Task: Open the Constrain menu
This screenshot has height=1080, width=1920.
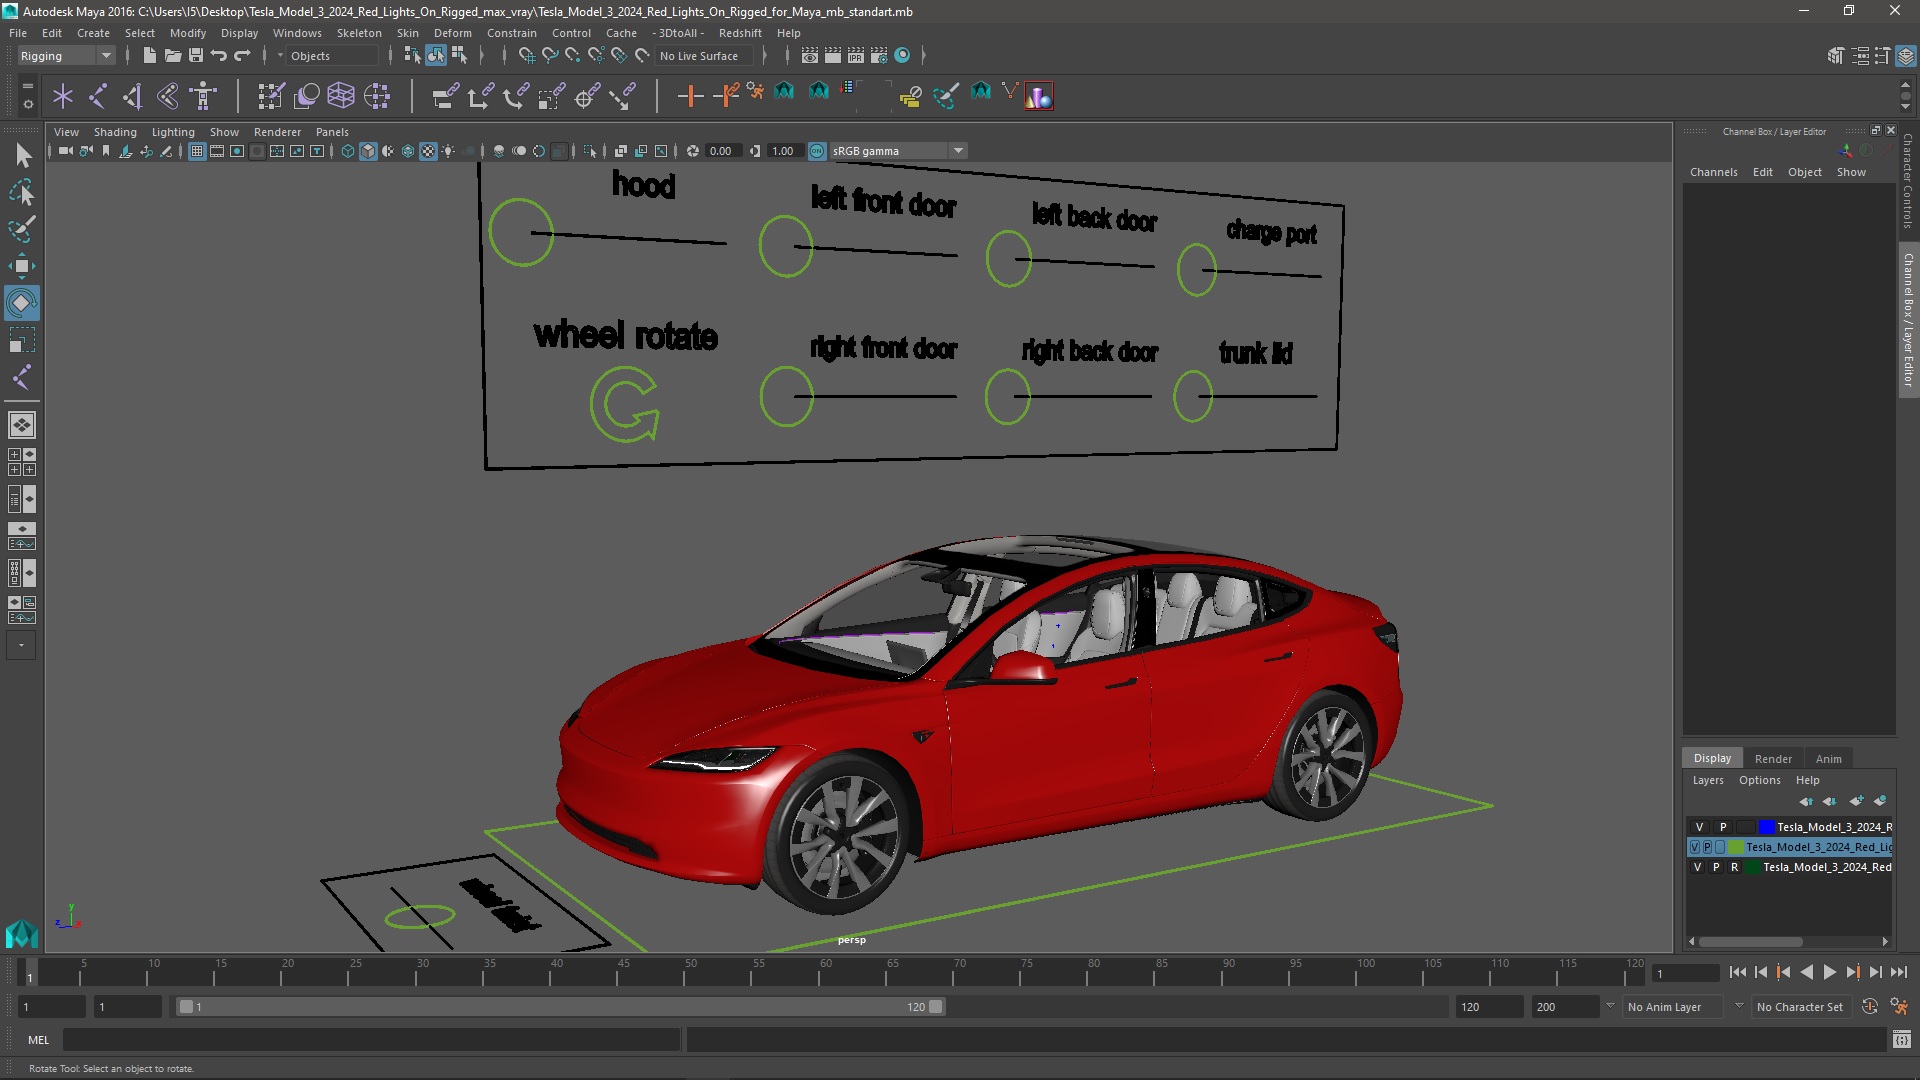Action: (512, 33)
